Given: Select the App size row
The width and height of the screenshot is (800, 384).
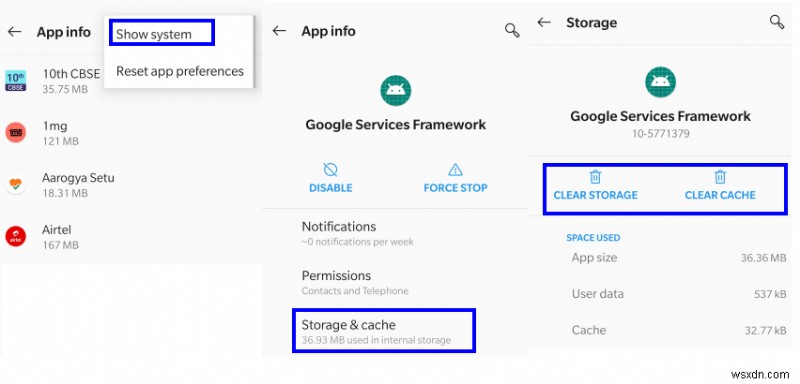Looking at the screenshot, I should [x=679, y=258].
